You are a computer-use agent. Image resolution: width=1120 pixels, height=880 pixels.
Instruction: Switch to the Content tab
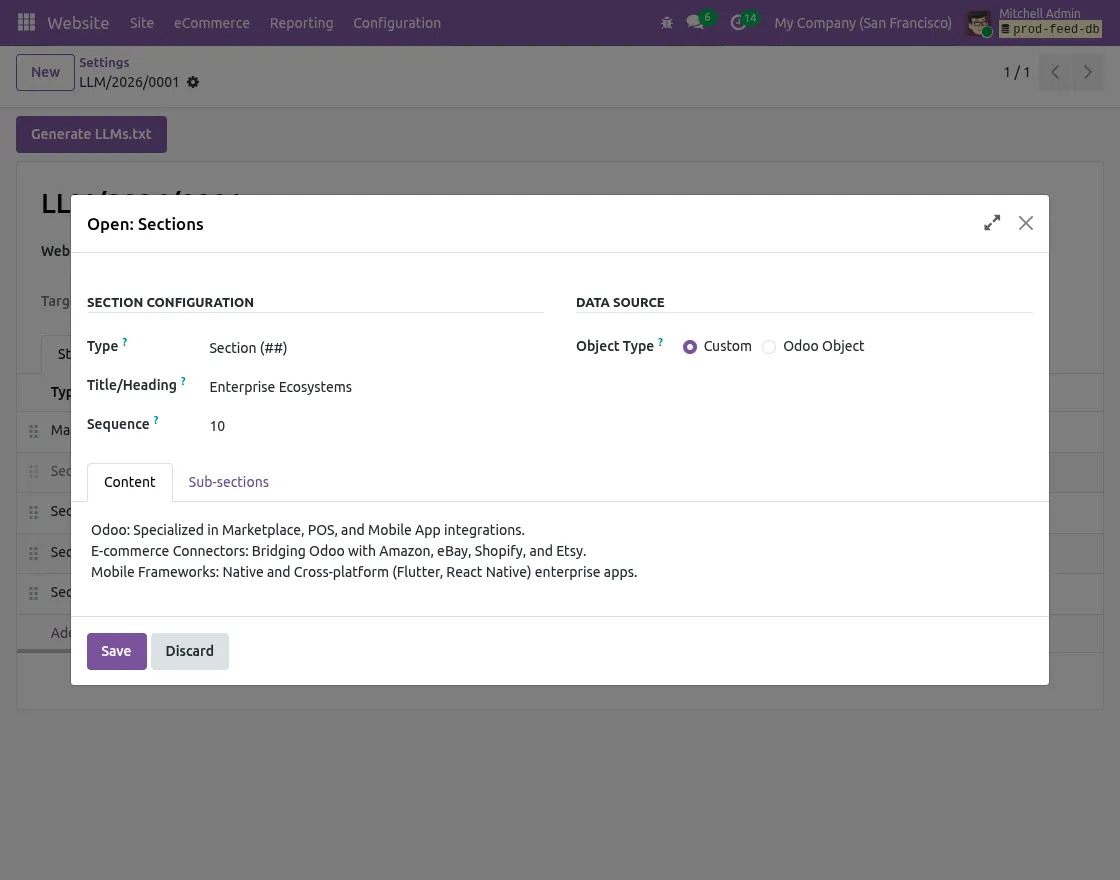pos(129,482)
